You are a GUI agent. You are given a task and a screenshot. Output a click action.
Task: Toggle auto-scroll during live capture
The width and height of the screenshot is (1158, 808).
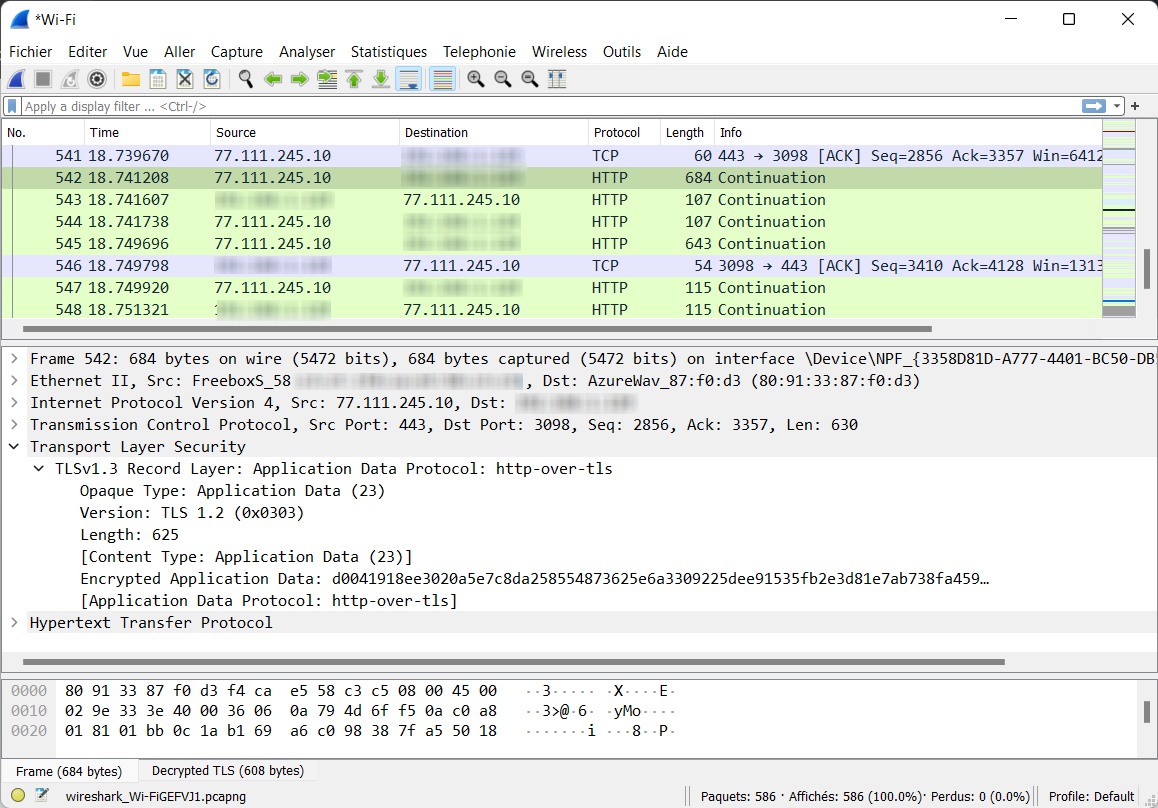point(408,79)
